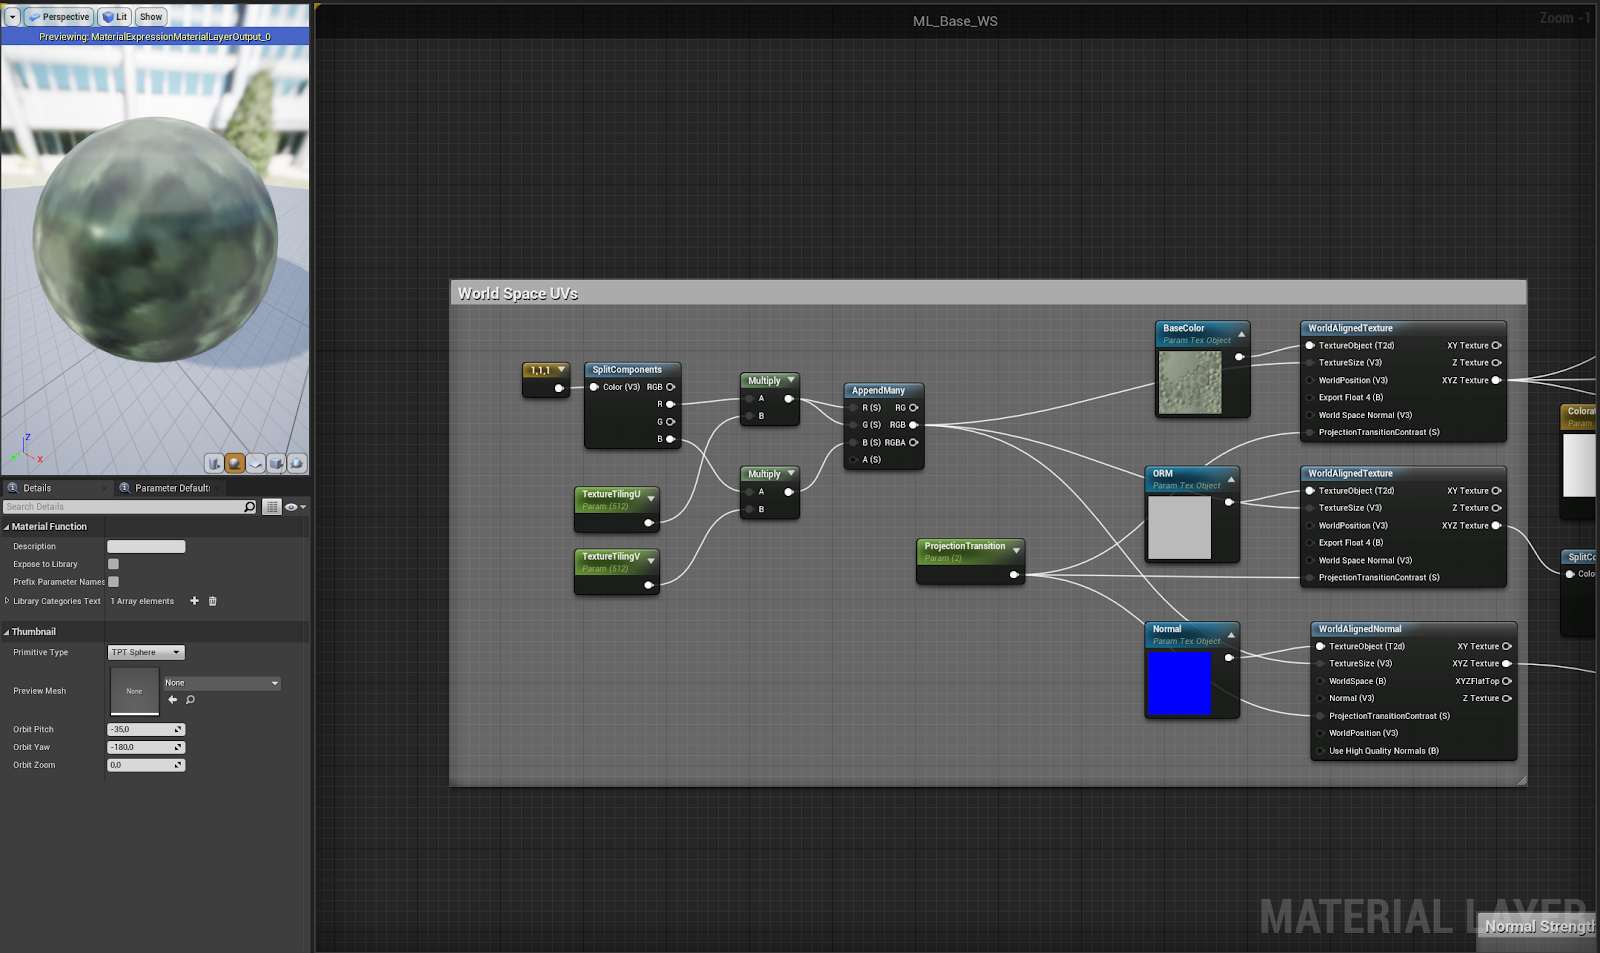Screen dimensions: 1600x953
Task: Enable the Prefix Parameter Names checkbox
Action: [113, 582]
